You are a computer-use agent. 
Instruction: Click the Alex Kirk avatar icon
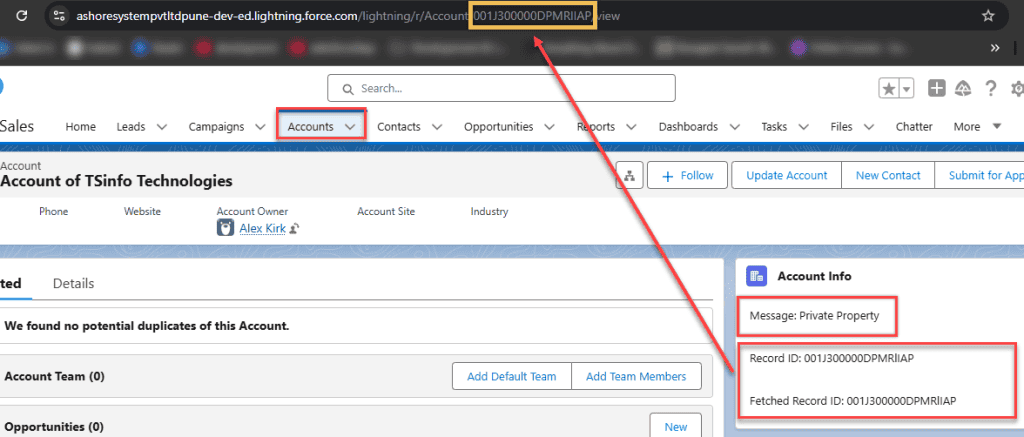tap(225, 228)
